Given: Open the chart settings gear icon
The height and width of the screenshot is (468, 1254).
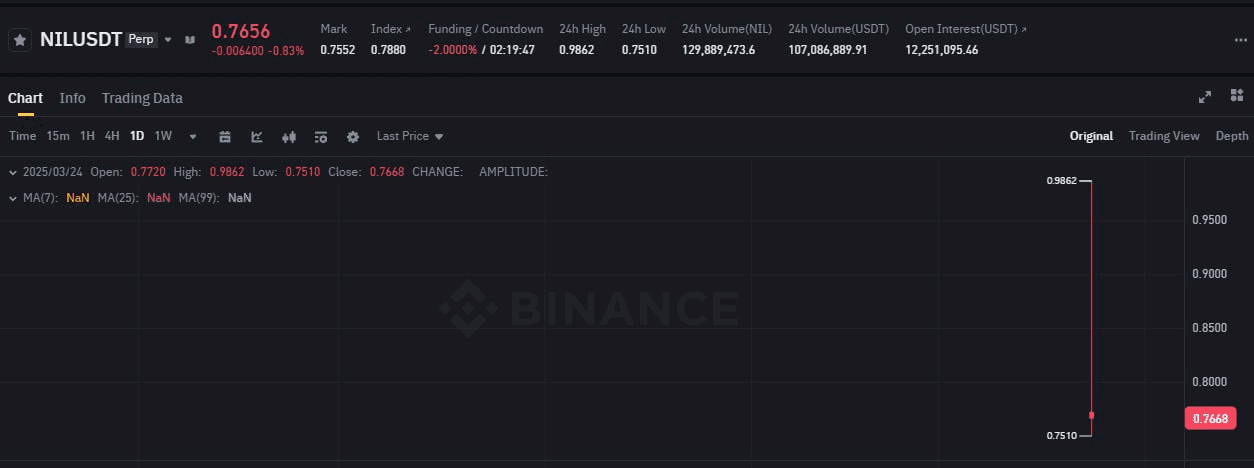Looking at the screenshot, I should pyautogui.click(x=353, y=136).
